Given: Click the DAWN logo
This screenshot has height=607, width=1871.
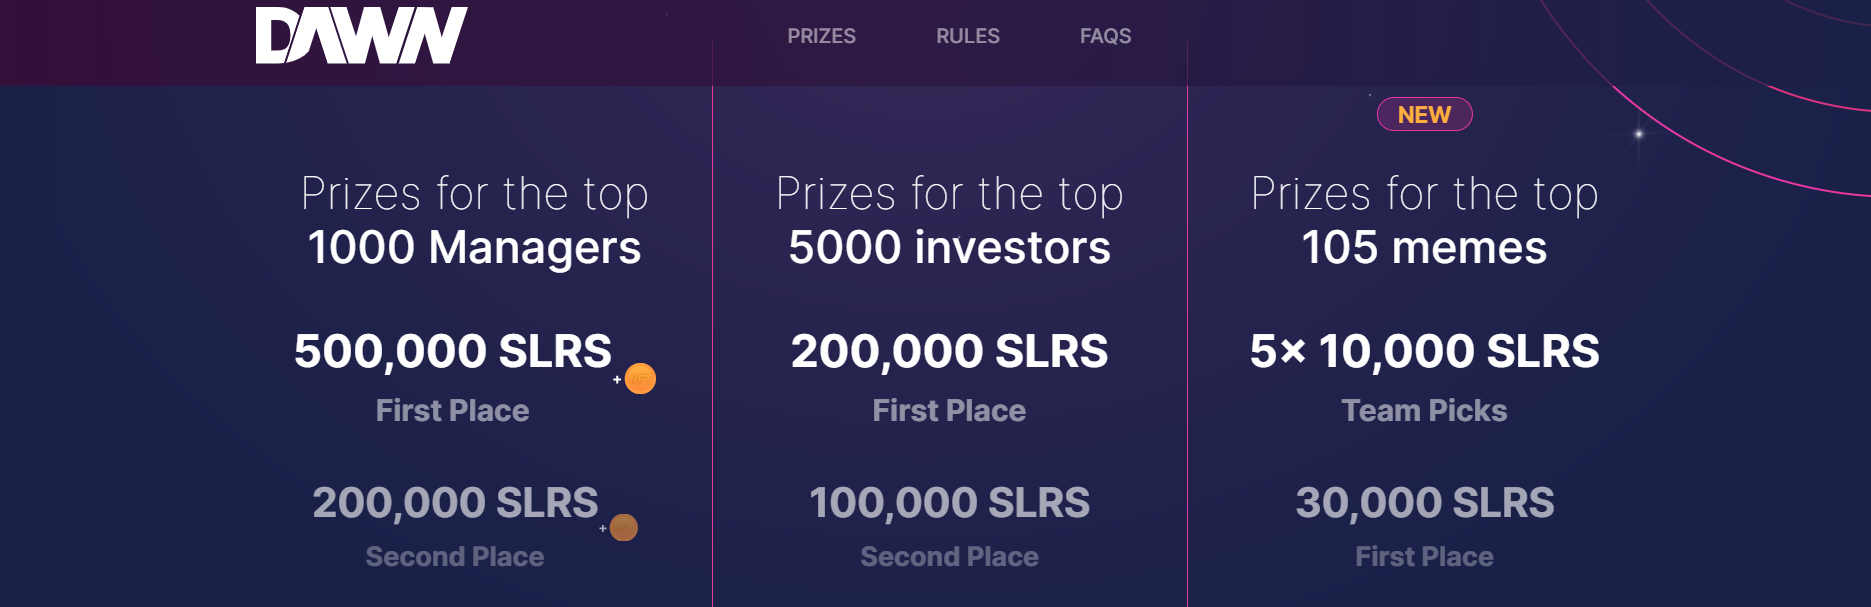Looking at the screenshot, I should pyautogui.click(x=361, y=36).
